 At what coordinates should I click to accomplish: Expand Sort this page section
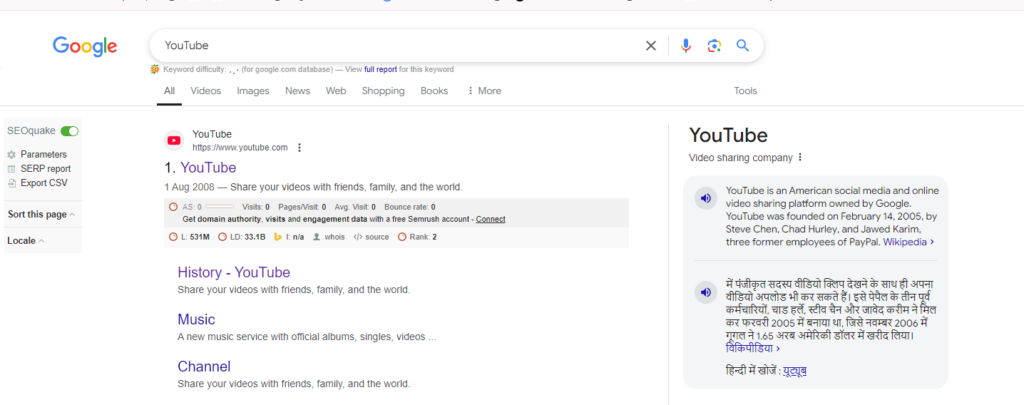click(x=41, y=214)
